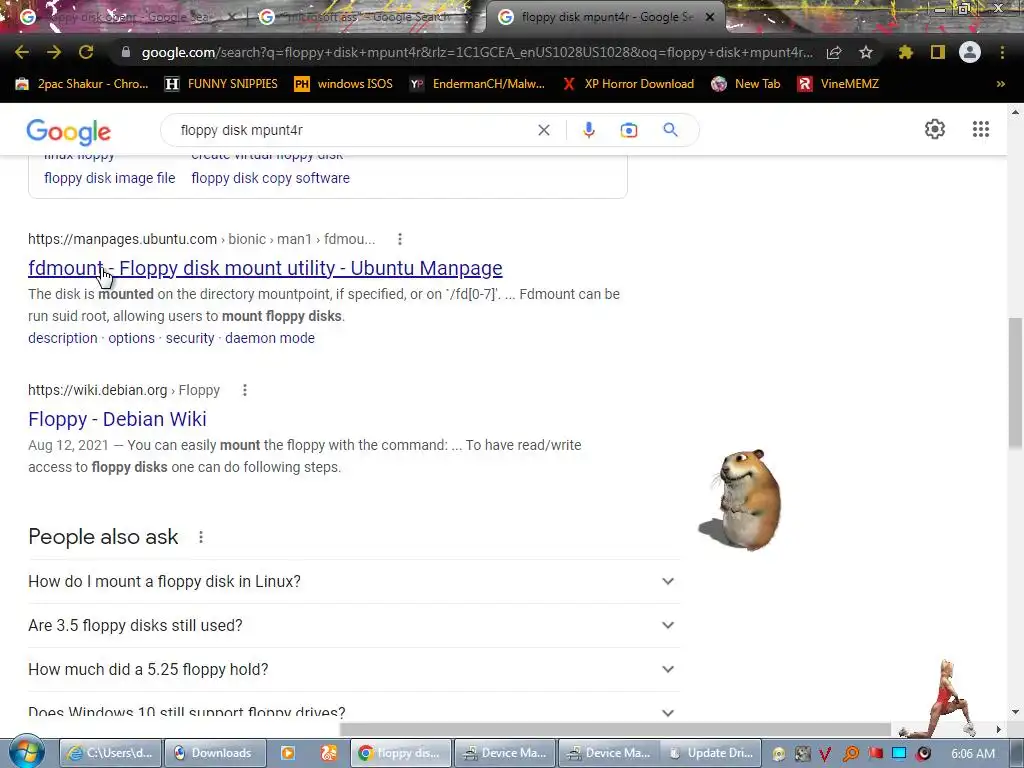The height and width of the screenshot is (768, 1024).
Task: Open the 'windows ISOS' bookmark
Action: click(344, 84)
